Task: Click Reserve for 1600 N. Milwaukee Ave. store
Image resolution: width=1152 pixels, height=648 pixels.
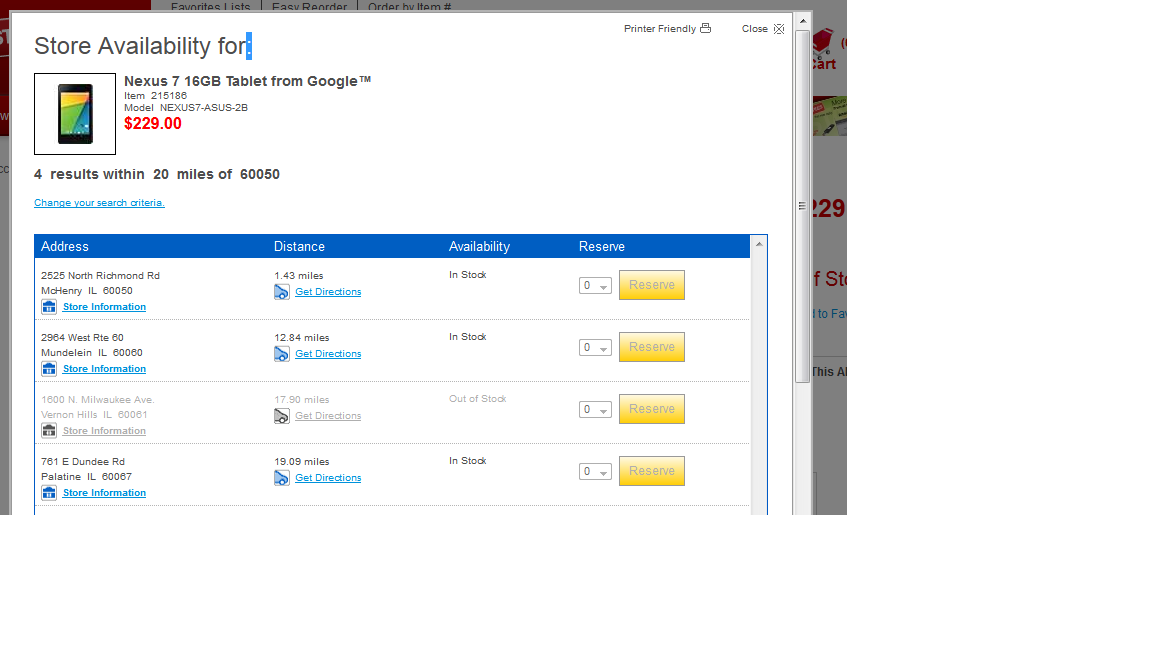Action: [652, 408]
